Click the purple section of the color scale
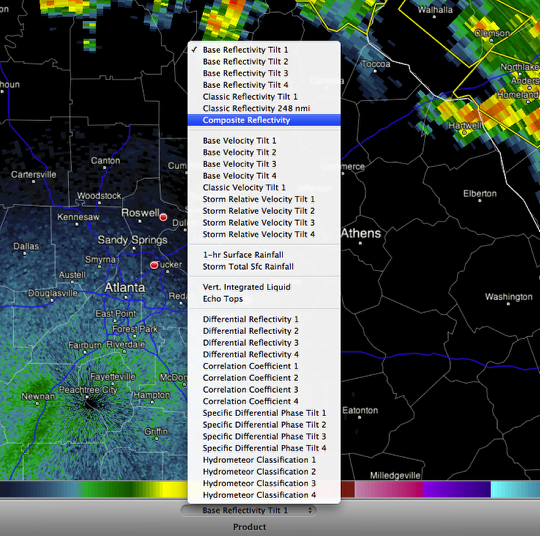Image resolution: width=540 pixels, height=536 pixels. (457, 489)
